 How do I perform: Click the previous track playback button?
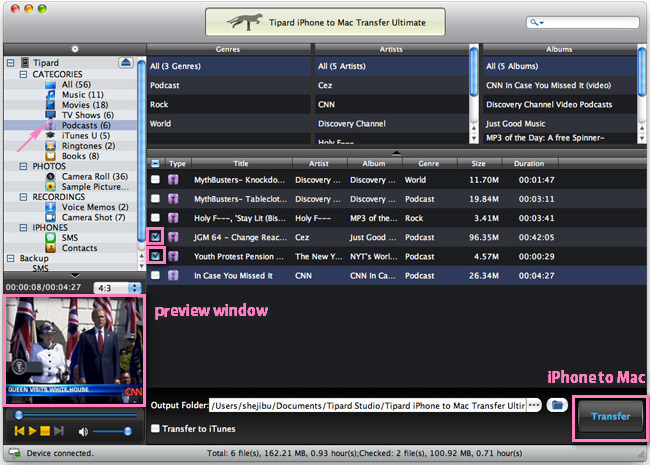[x=19, y=431]
